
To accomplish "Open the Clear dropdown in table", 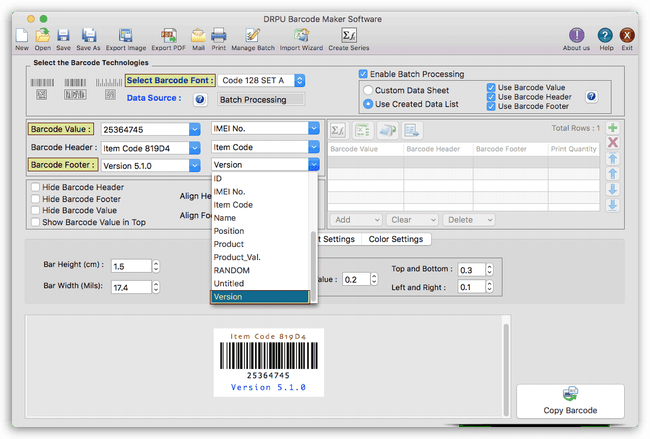I will coord(413,220).
